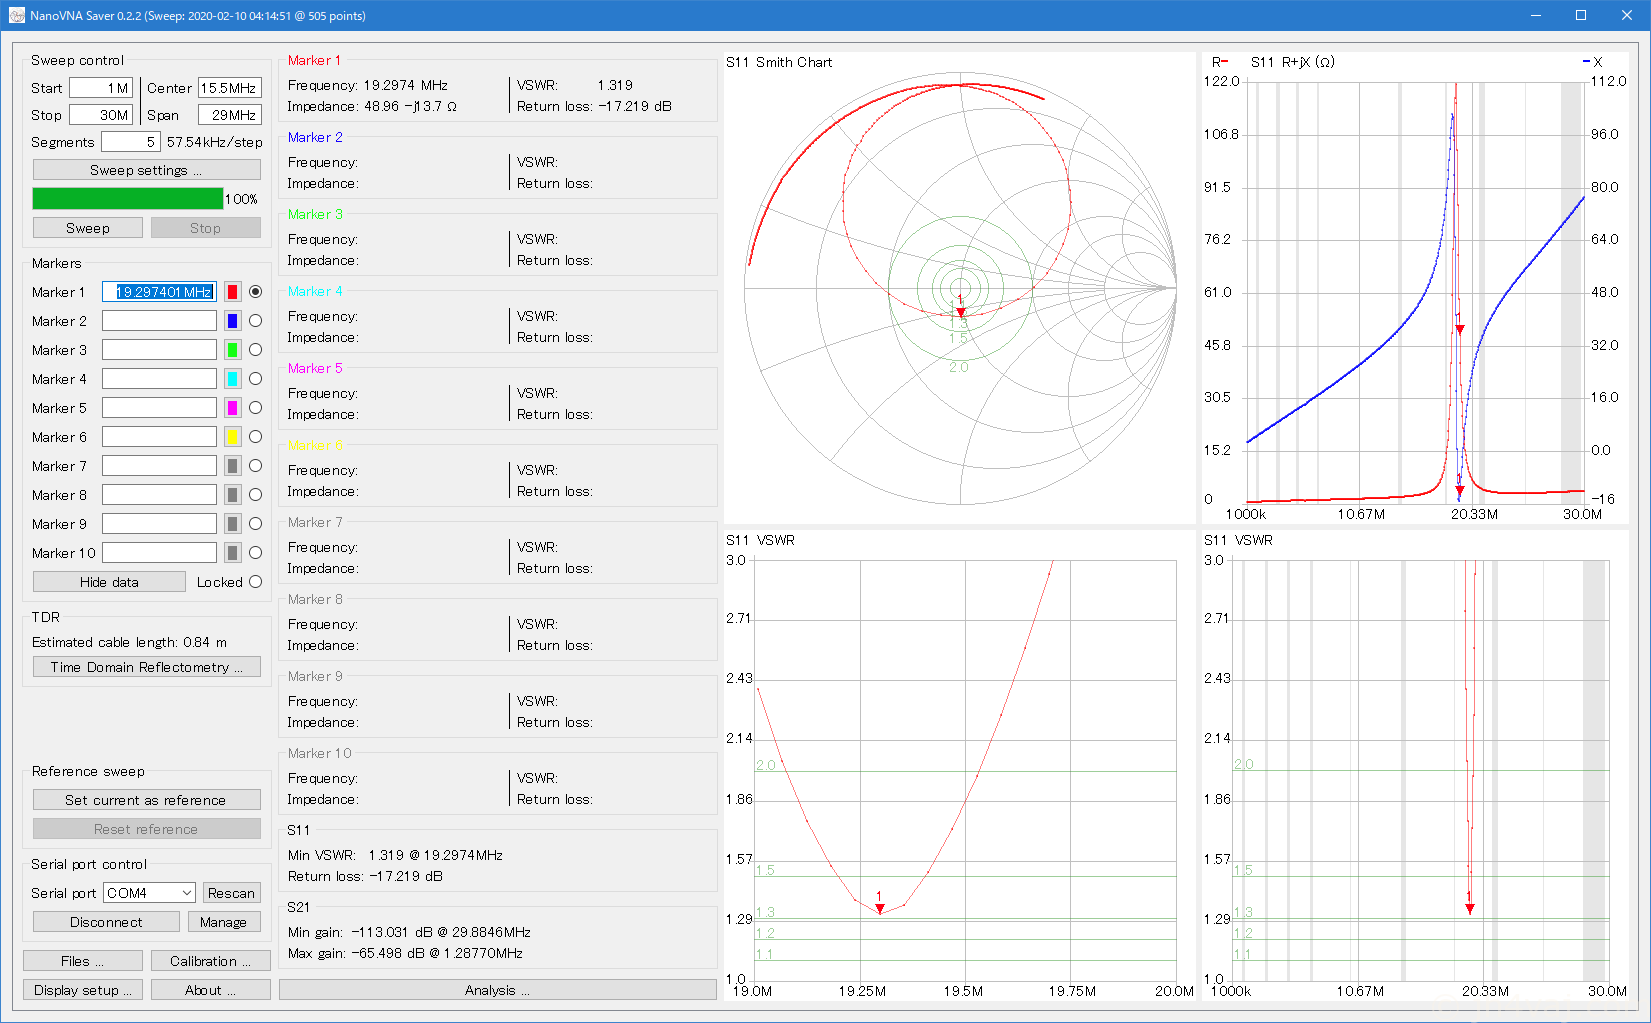Click the sweep progress bar
Image resolution: width=1651 pixels, height=1023 pixels.
pyautogui.click(x=128, y=199)
